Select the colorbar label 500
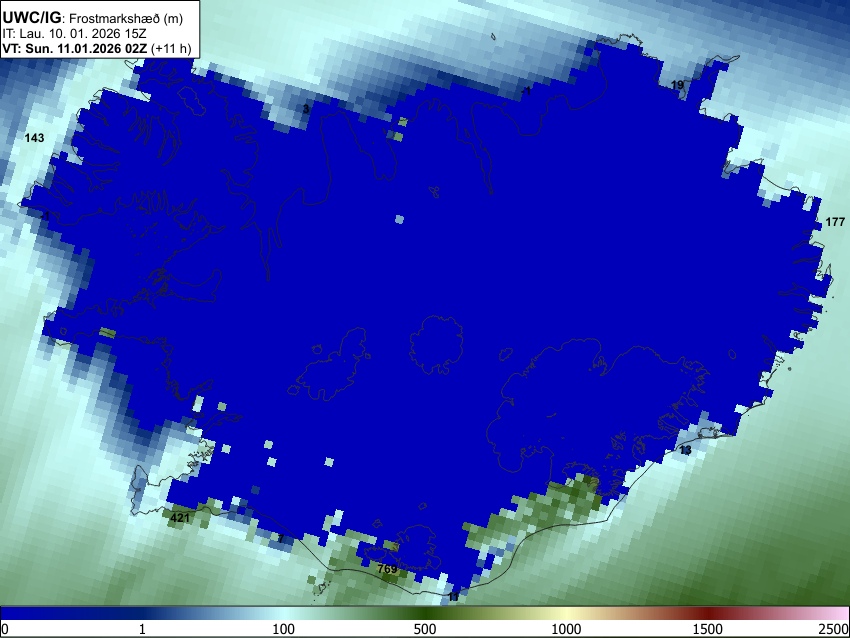The image size is (850, 638). tap(425, 629)
